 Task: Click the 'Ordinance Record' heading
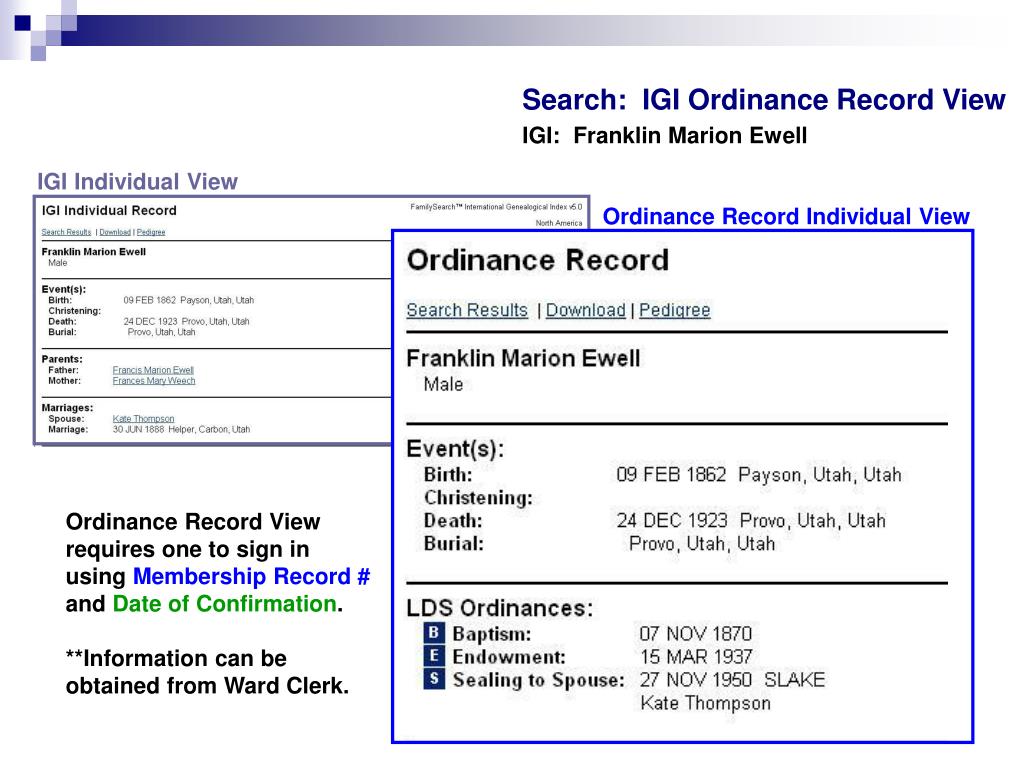537,260
